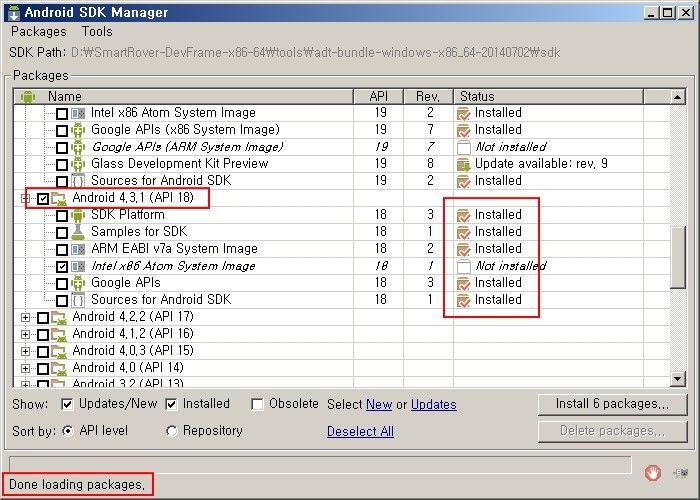Click the New link
This screenshot has height=500, width=700.
[379, 404]
